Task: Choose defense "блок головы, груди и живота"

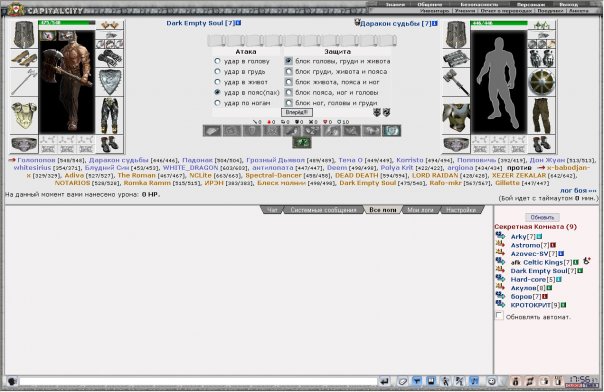Action: [289, 61]
